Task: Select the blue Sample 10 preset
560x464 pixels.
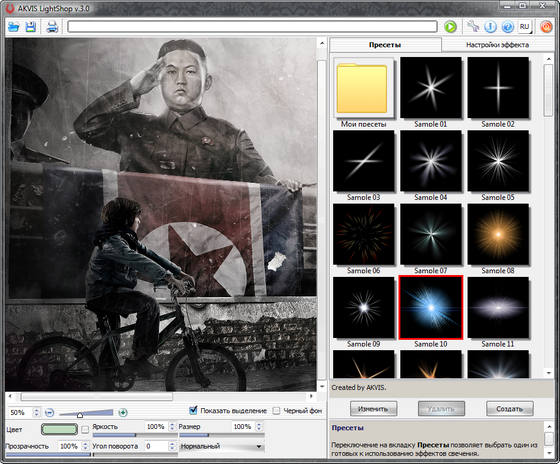Action: pyautogui.click(x=431, y=308)
